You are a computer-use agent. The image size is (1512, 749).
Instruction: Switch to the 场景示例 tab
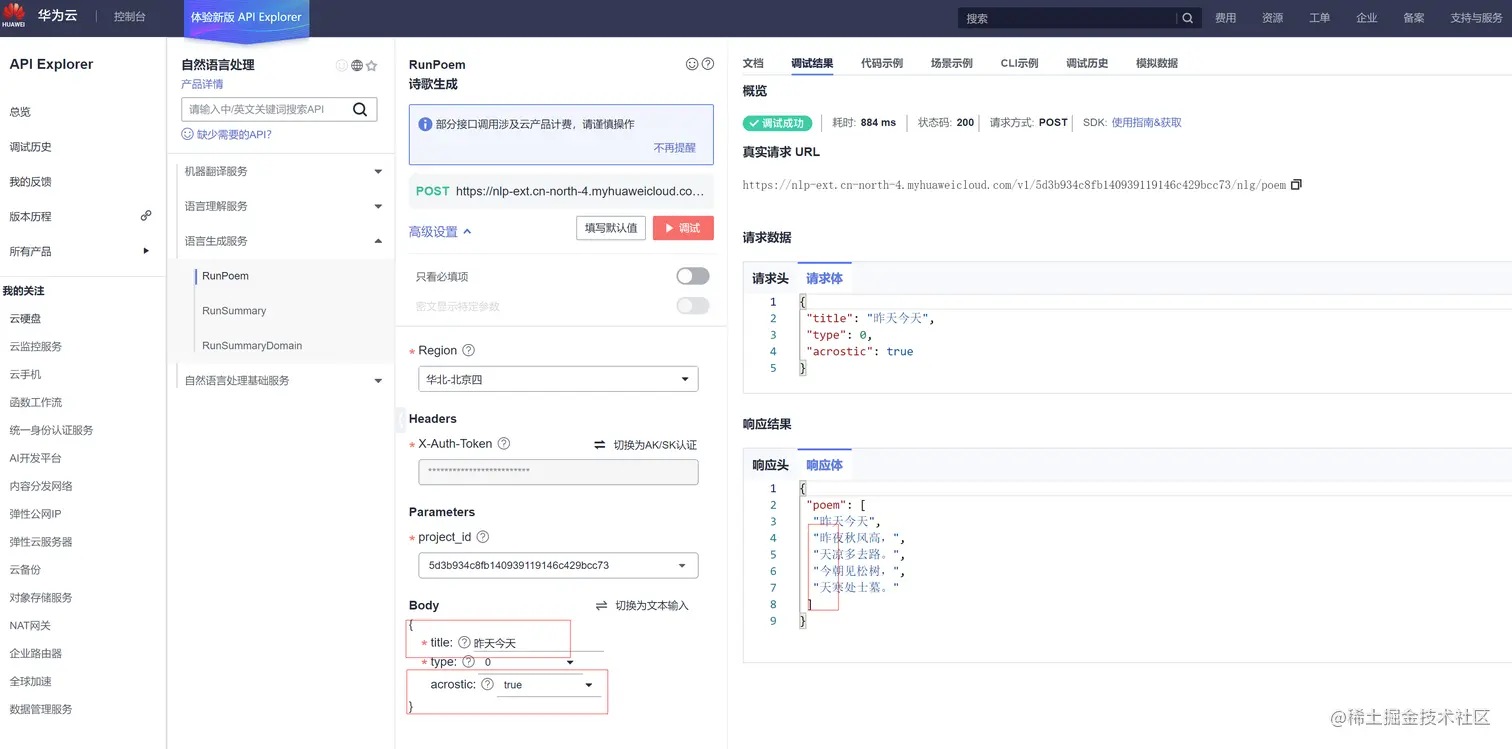(952, 63)
